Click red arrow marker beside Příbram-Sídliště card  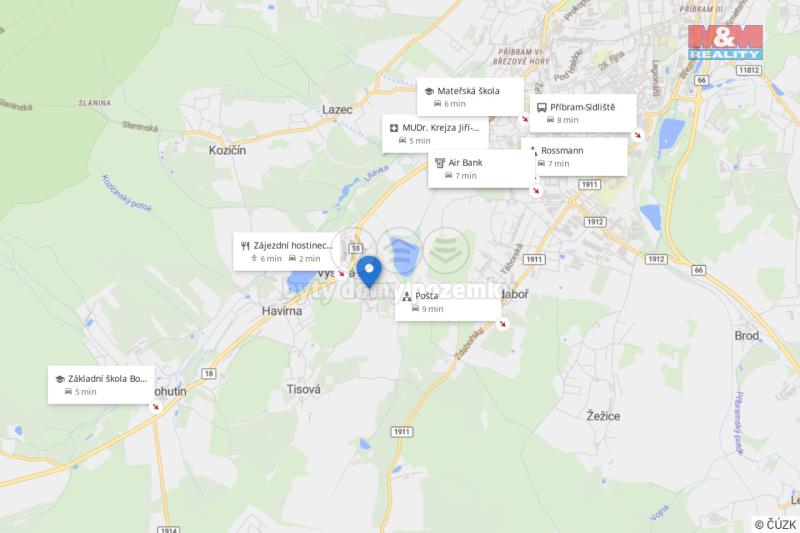(637, 135)
